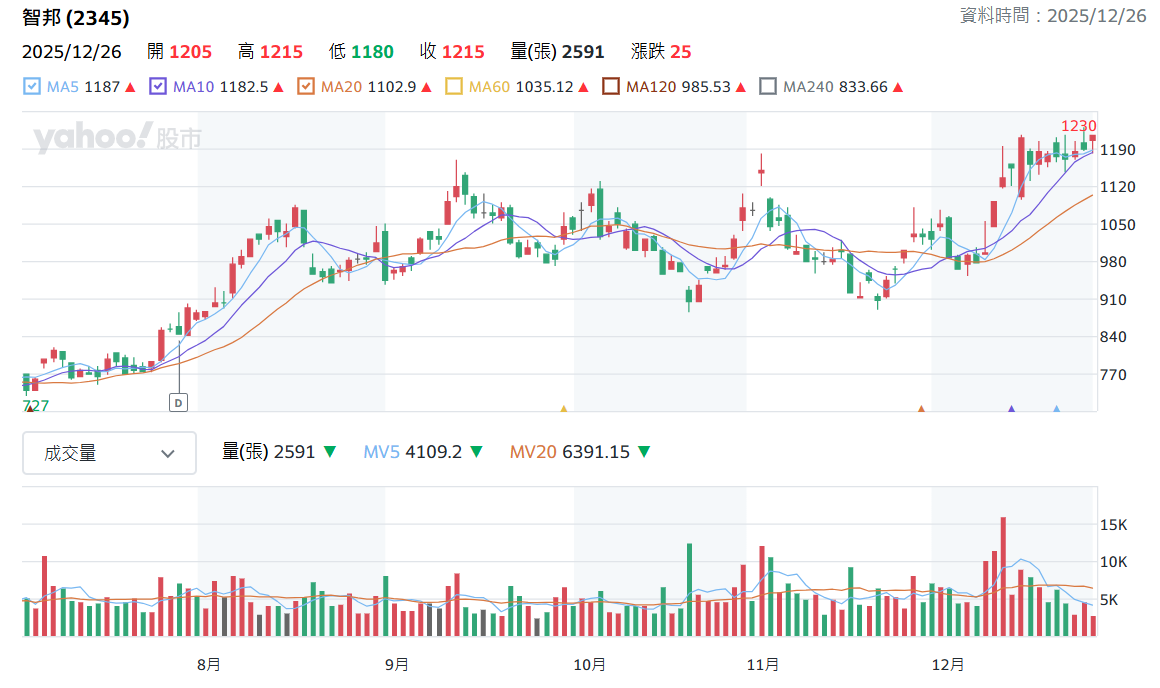Click the yellow triangle marker below October
The width and height of the screenshot is (1160, 688).
click(x=564, y=408)
